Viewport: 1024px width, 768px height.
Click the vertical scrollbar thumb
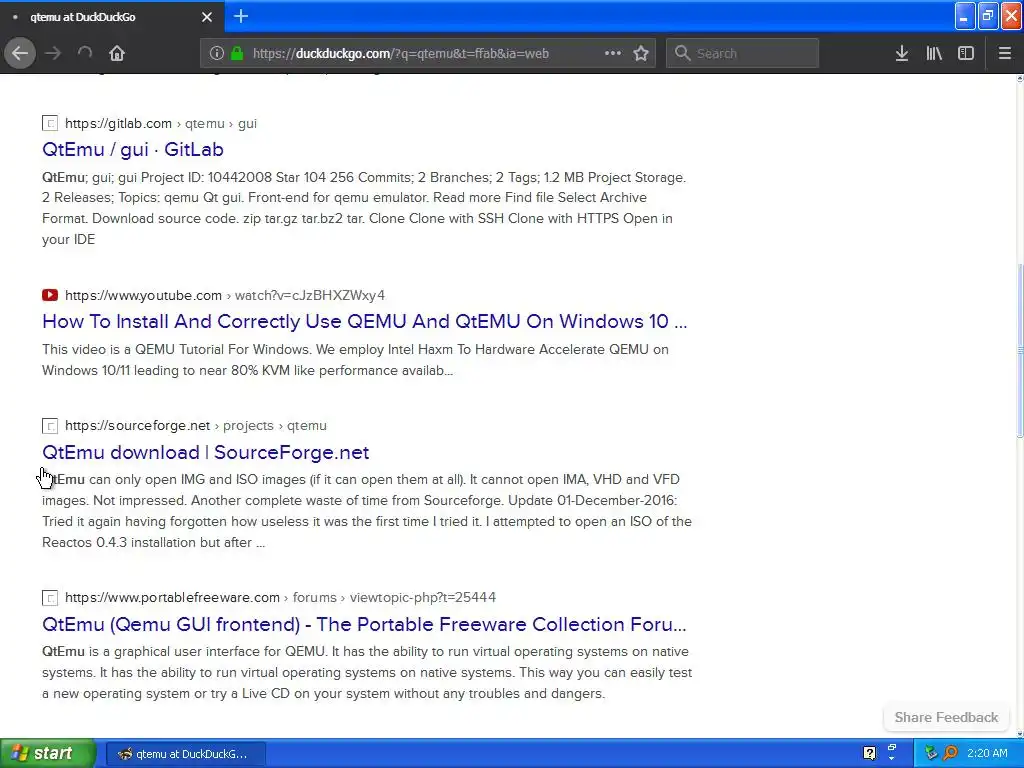(1019, 351)
